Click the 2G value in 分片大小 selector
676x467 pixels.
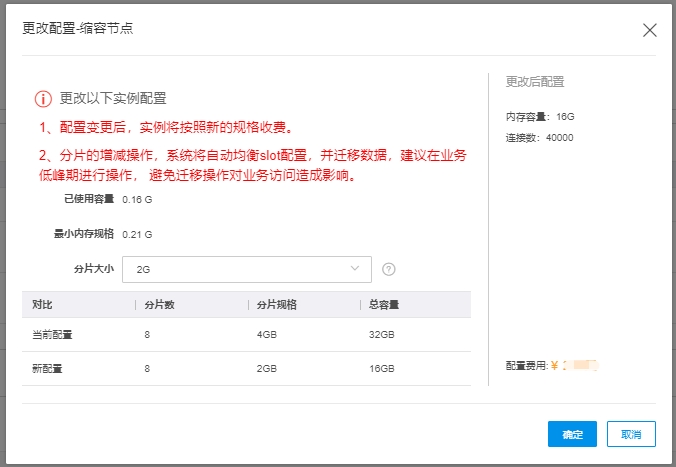pyautogui.click(x=143, y=270)
